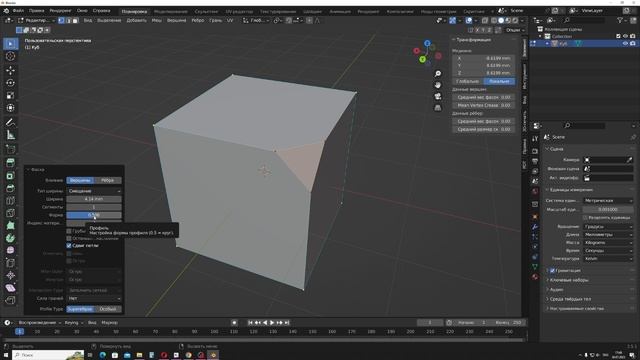Select the Shear tool

[11, 288]
